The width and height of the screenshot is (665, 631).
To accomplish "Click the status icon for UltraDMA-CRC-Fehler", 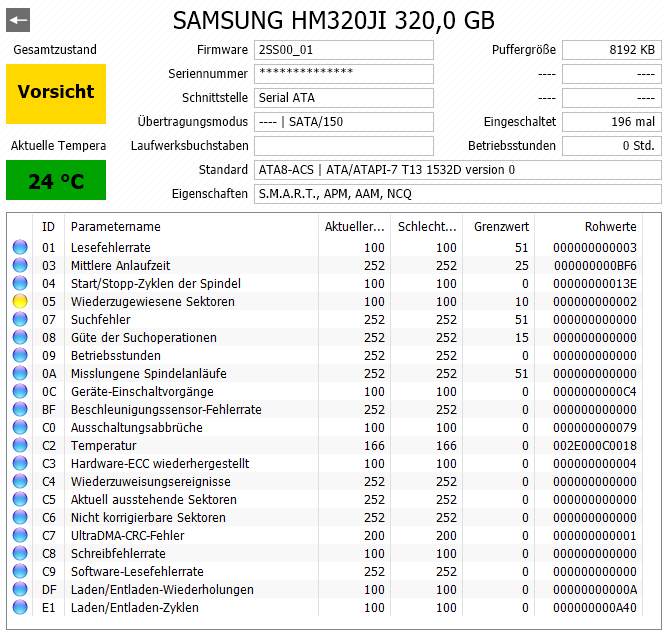I will (x=20, y=535).
